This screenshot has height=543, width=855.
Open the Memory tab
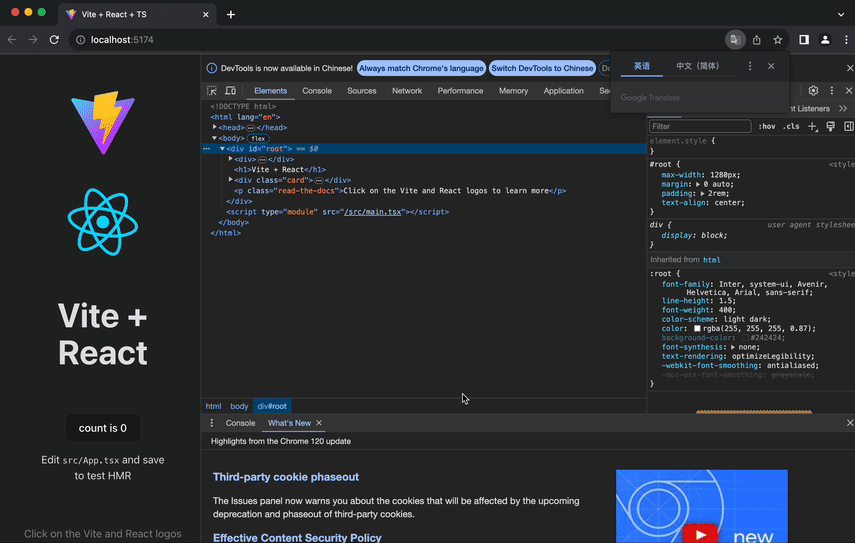pos(513,91)
